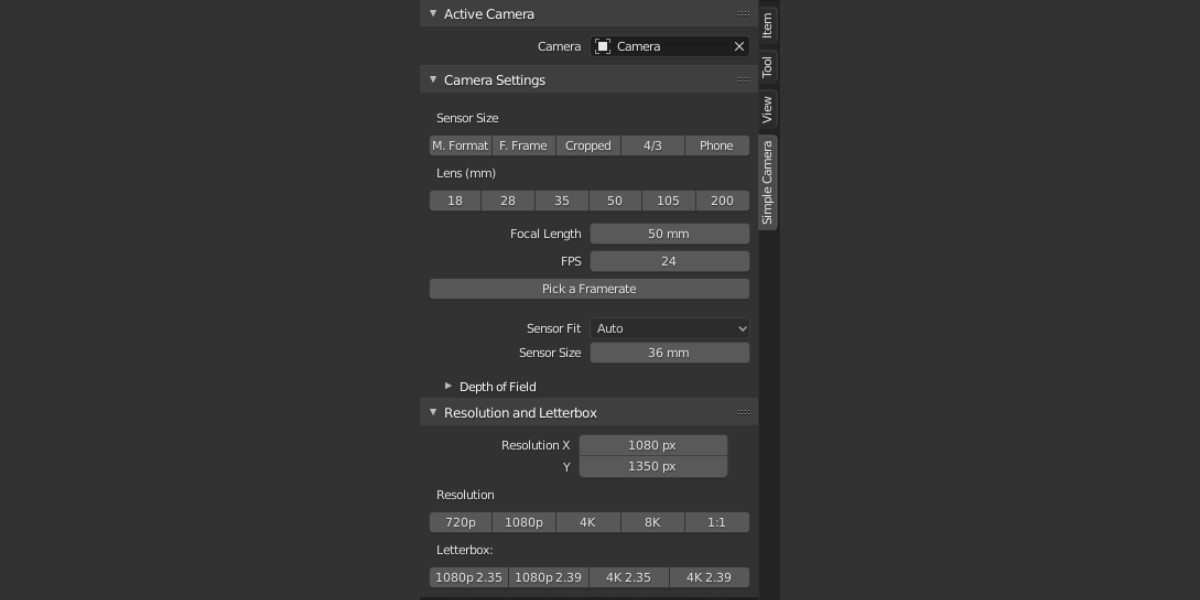Click the Active Camera panel drag handle dots

pos(744,13)
